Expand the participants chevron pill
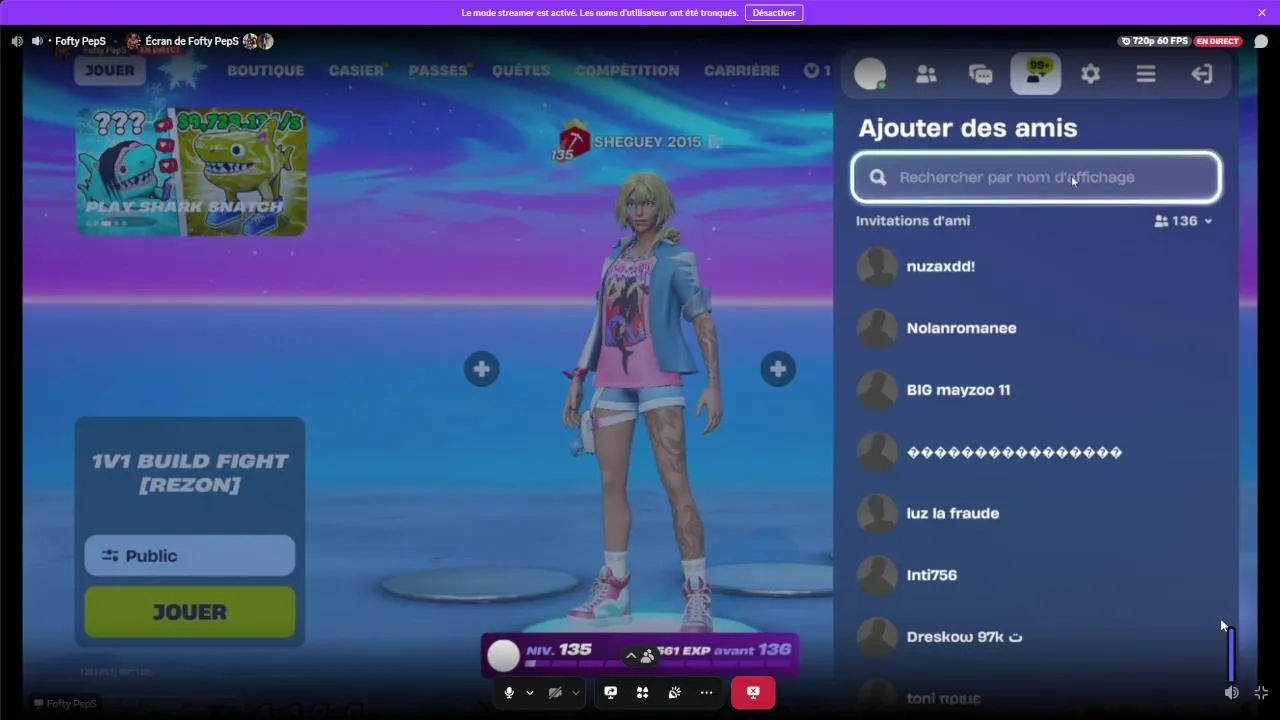This screenshot has height=720, width=1280. 640,656
